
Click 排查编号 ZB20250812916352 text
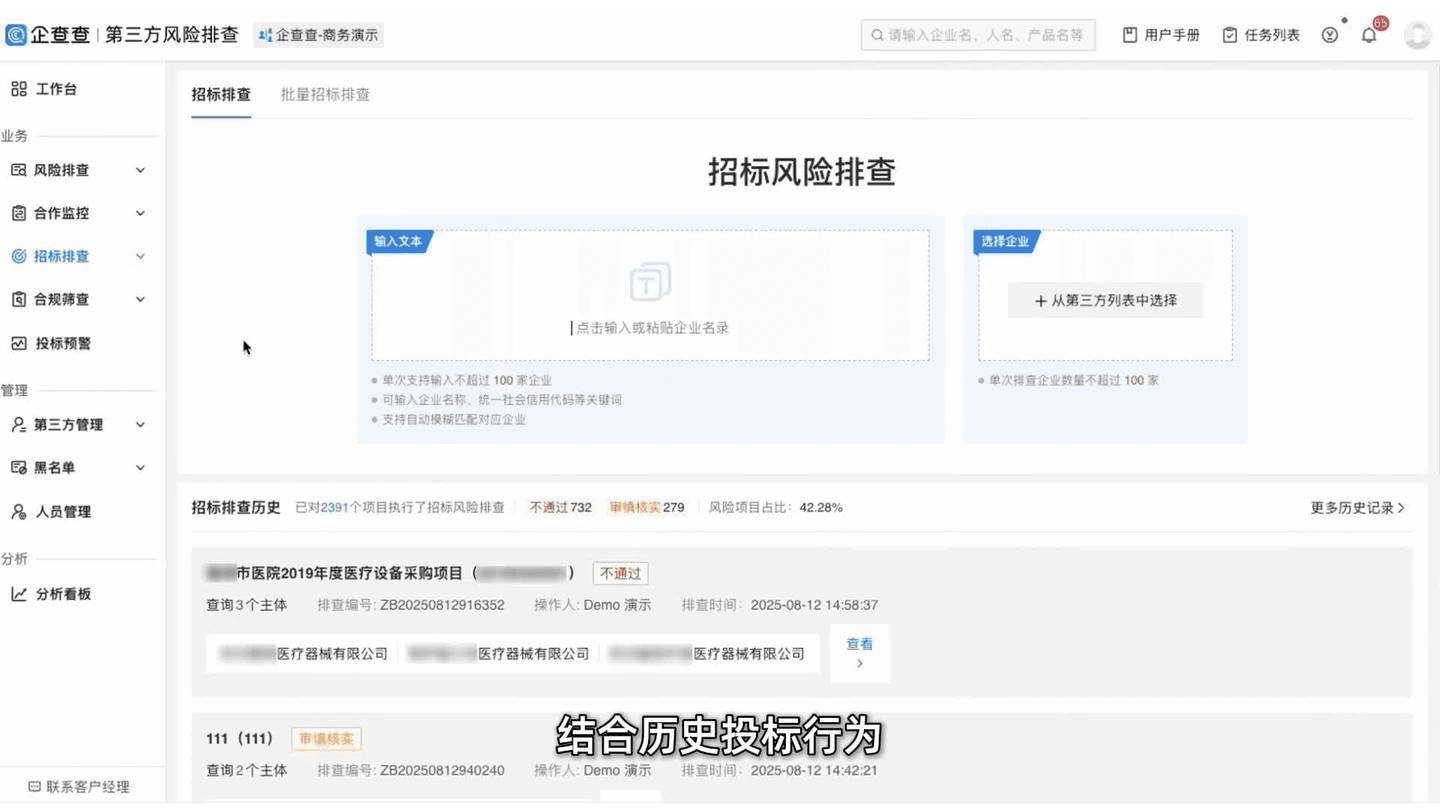pos(411,605)
